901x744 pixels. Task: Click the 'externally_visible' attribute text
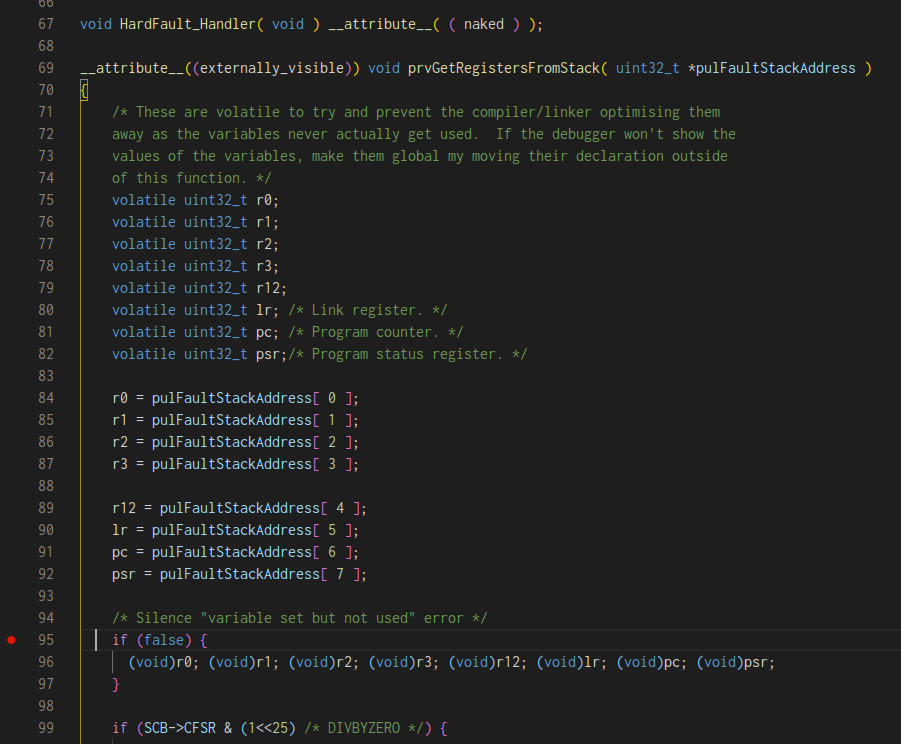coord(272,68)
